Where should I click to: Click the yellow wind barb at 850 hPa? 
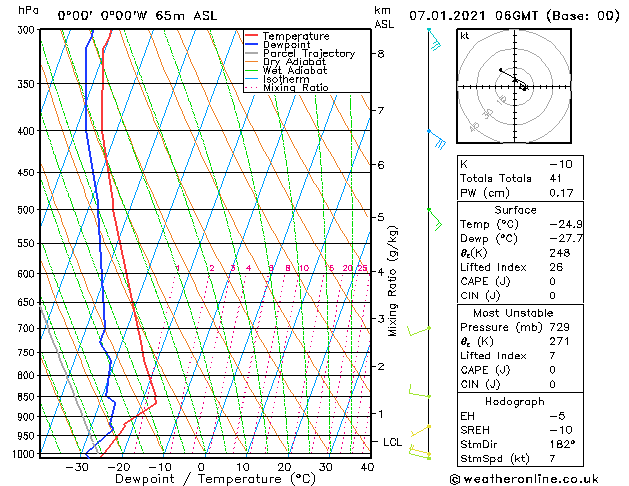click(x=418, y=393)
